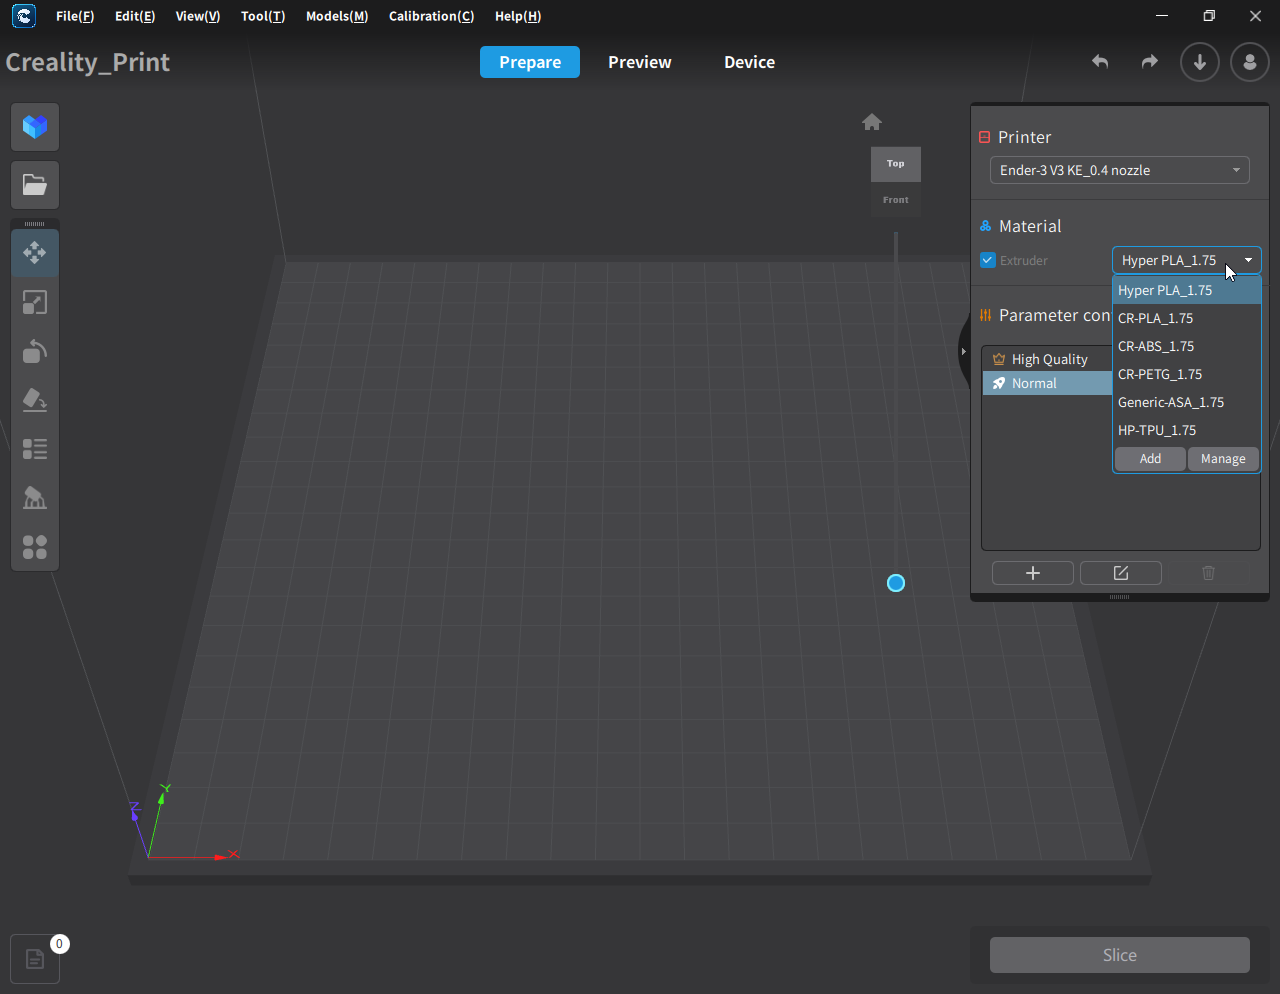Image resolution: width=1280 pixels, height=994 pixels.
Task: Select the High Quality profile
Action: tap(1047, 359)
